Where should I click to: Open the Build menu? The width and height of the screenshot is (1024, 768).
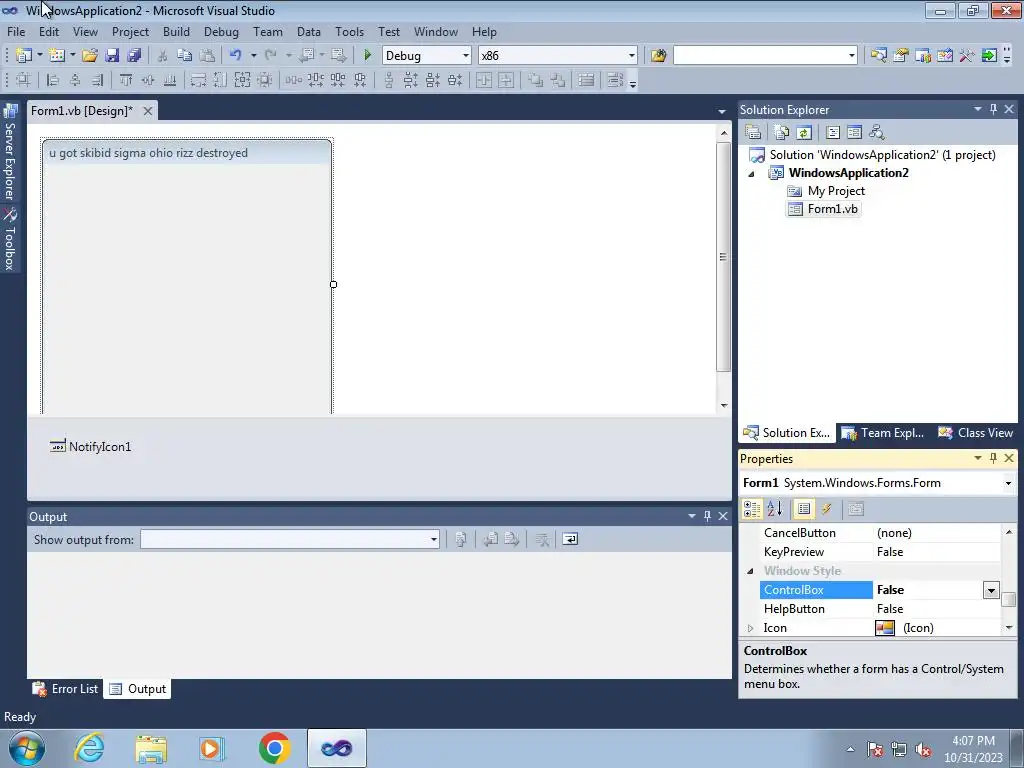[176, 31]
